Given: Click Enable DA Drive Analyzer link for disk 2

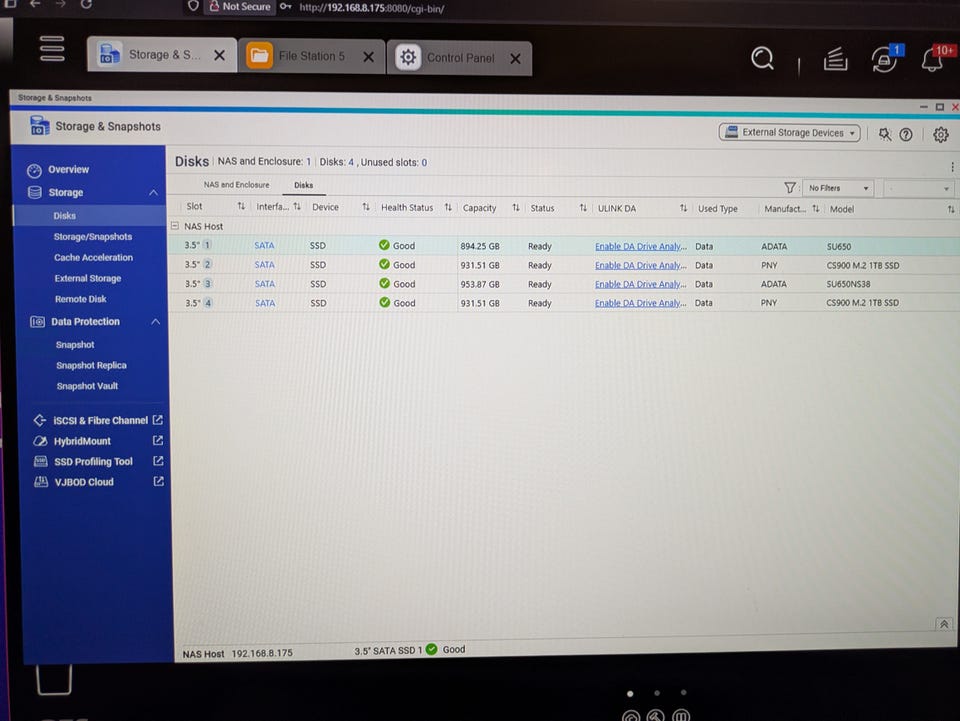Looking at the screenshot, I should (640, 265).
